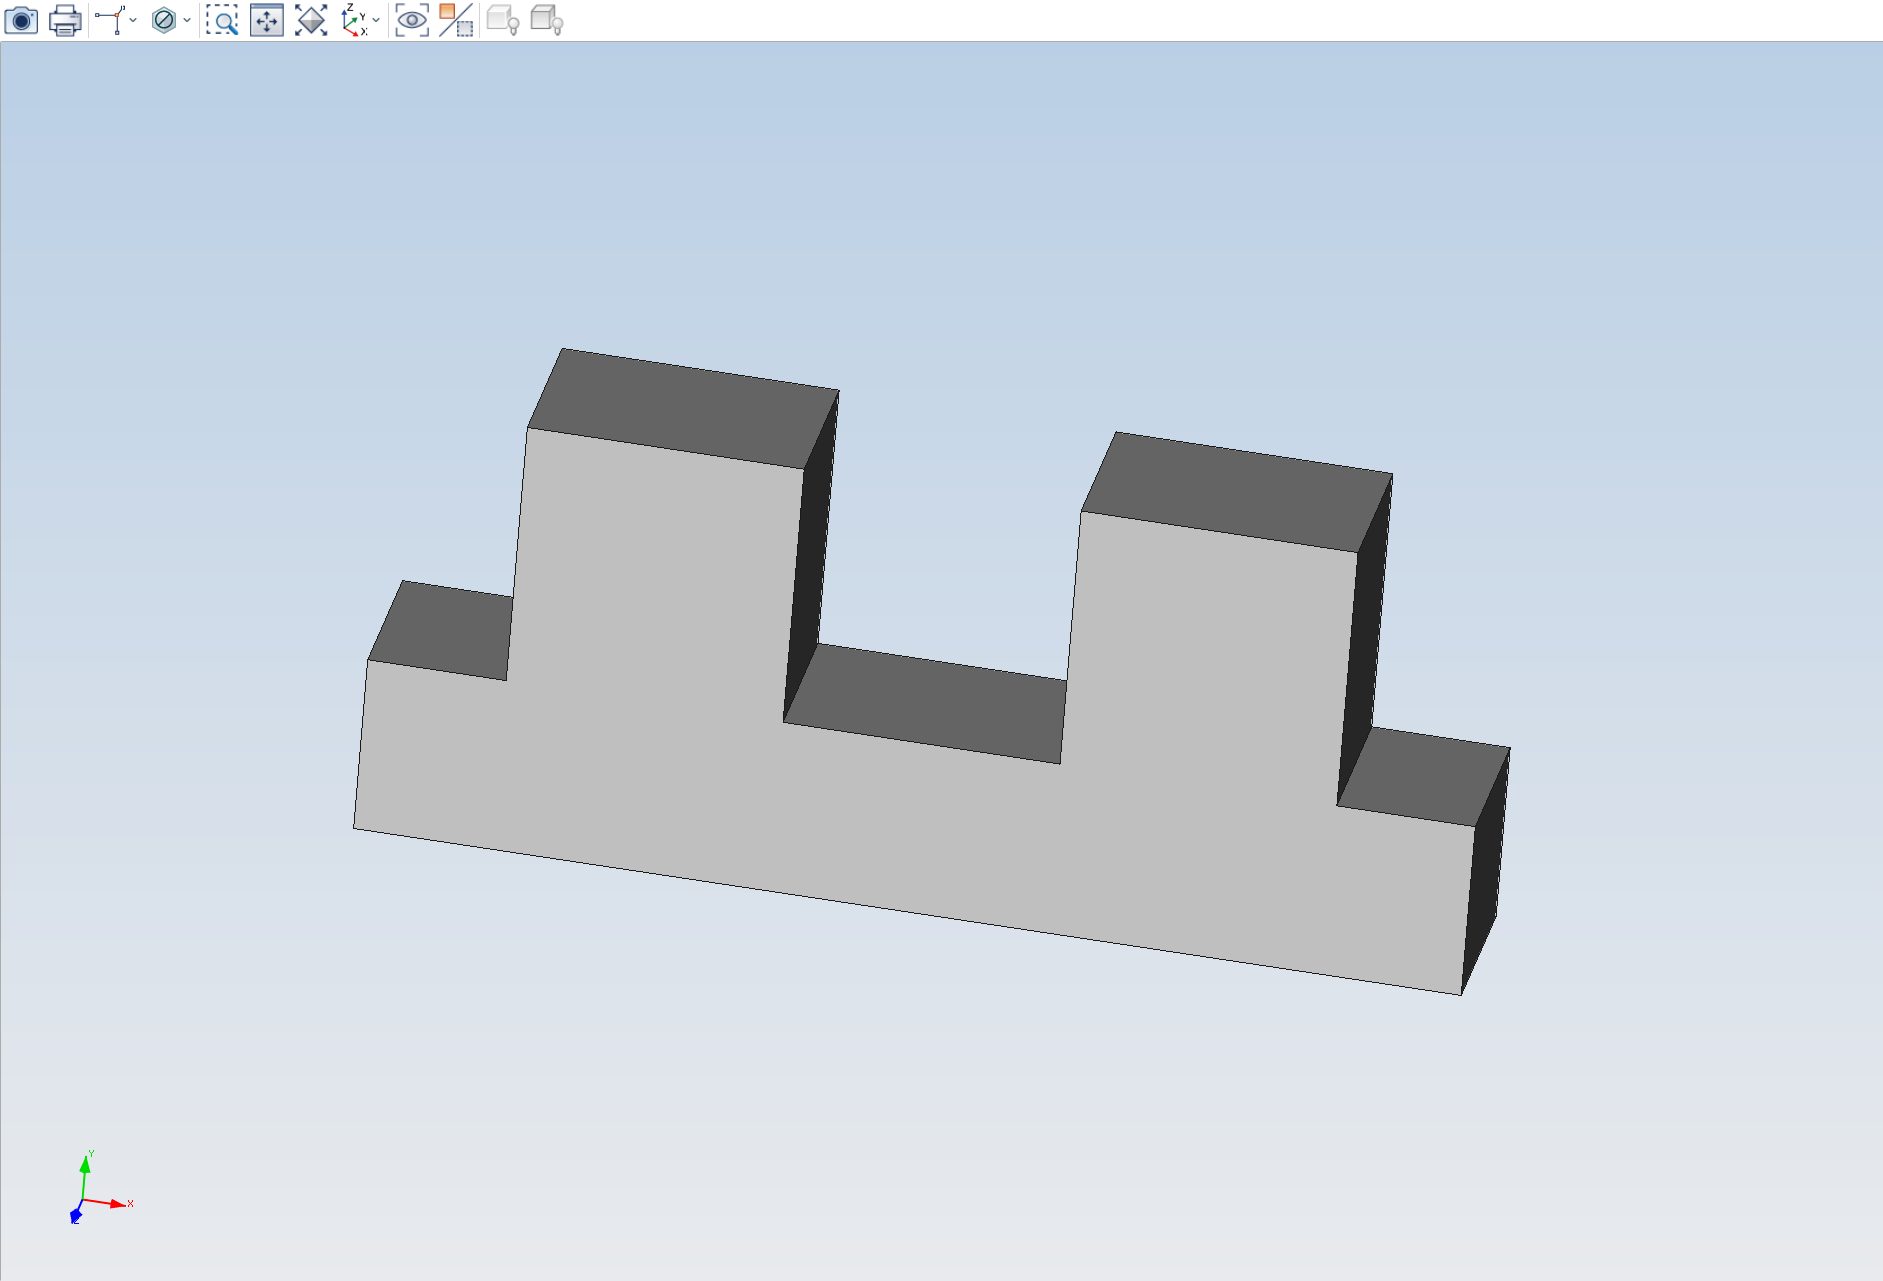Open the Print graphics tool
Image resolution: width=1883 pixels, height=1281 pixels.
[x=65, y=20]
